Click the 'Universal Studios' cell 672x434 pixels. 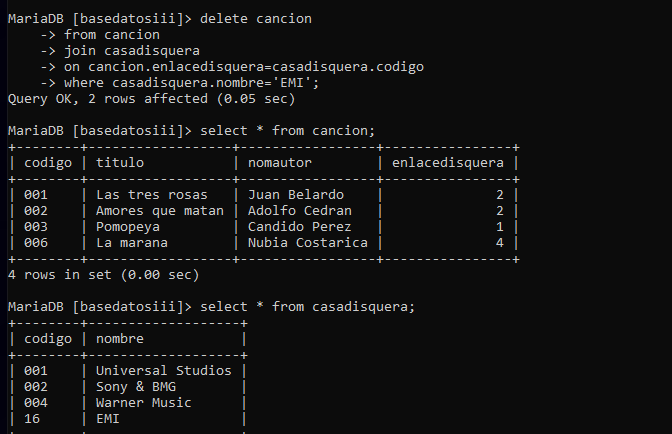click(x=164, y=370)
